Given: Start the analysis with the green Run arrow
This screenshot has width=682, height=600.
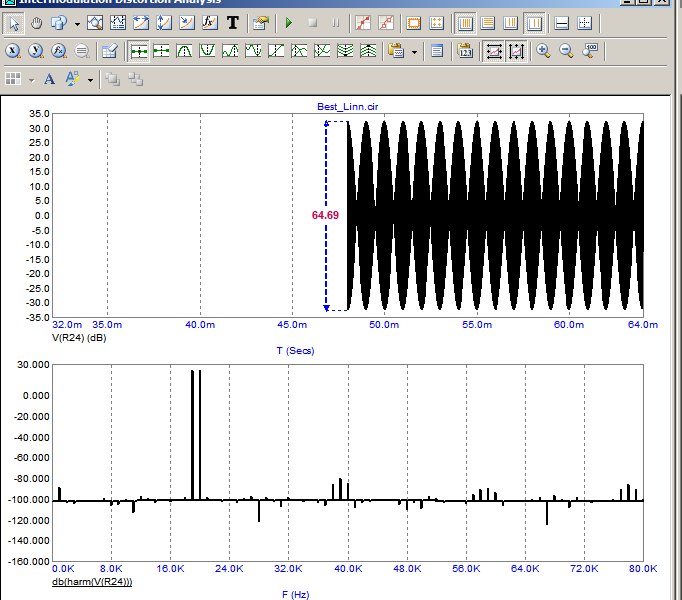Looking at the screenshot, I should coord(288,23).
